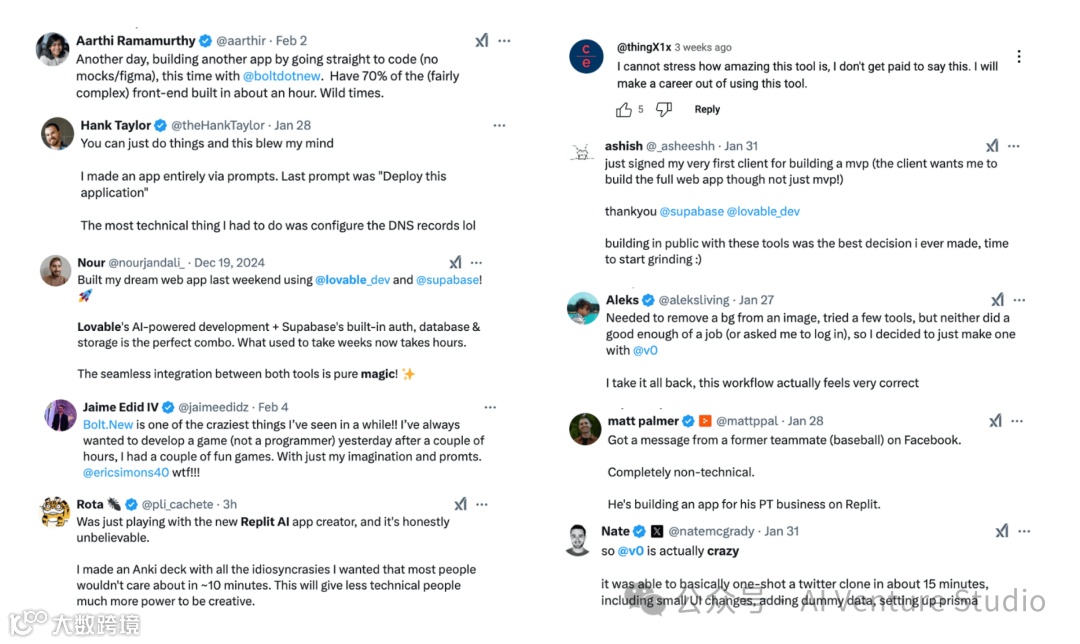This screenshot has height=644, width=1080.
Task: Open Grok on matt palmer's tweet
Action: (x=995, y=421)
